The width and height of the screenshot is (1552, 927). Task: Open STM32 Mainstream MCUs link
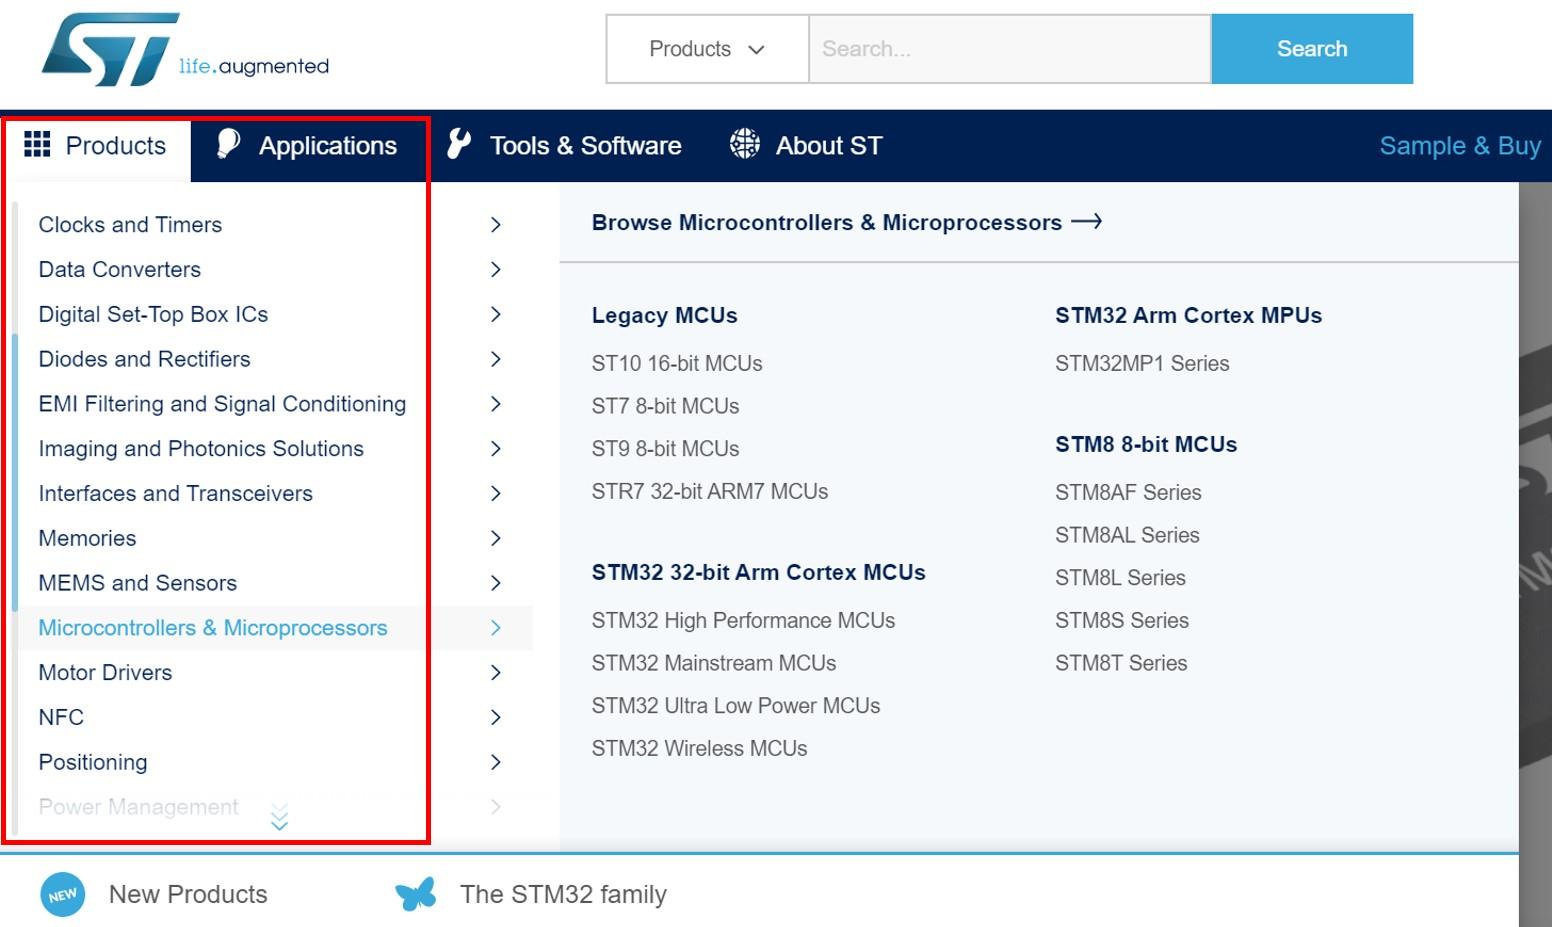[714, 663]
